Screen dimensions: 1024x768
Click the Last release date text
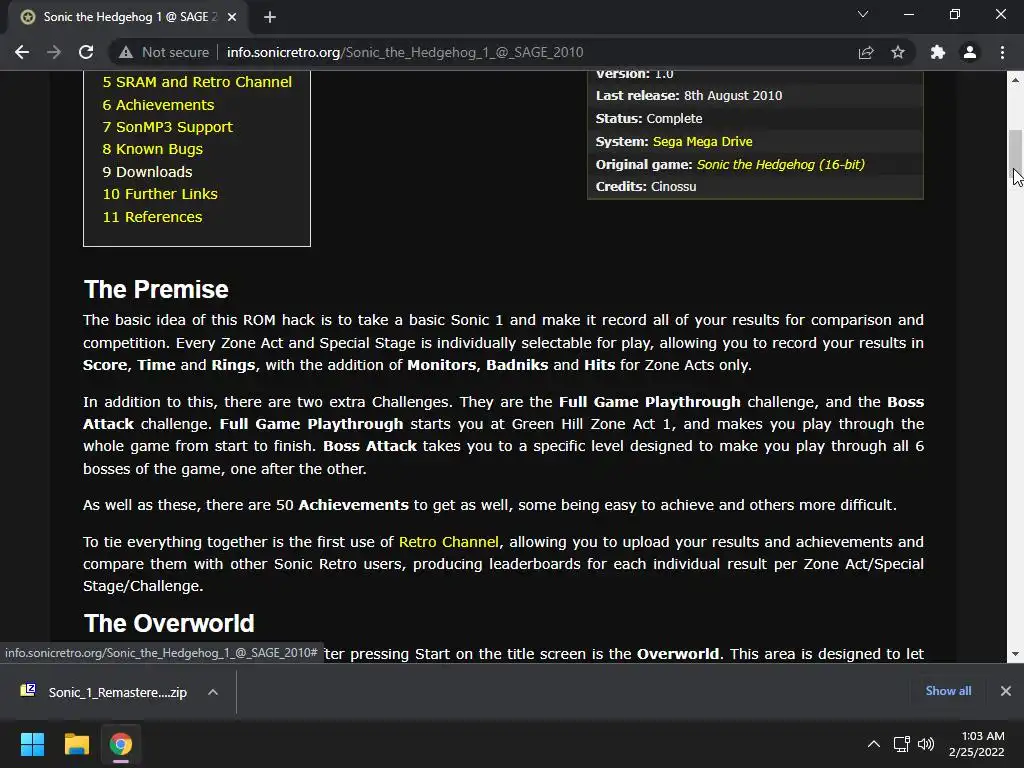point(733,95)
